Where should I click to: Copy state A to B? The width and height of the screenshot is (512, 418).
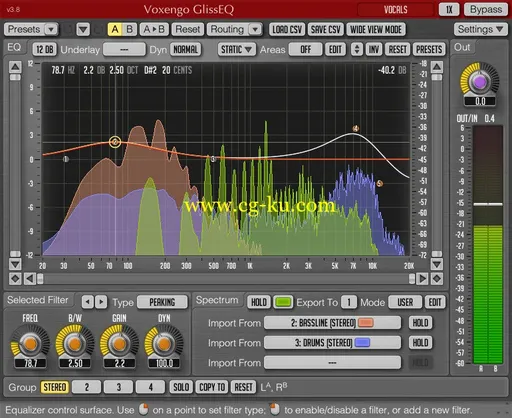pos(154,29)
